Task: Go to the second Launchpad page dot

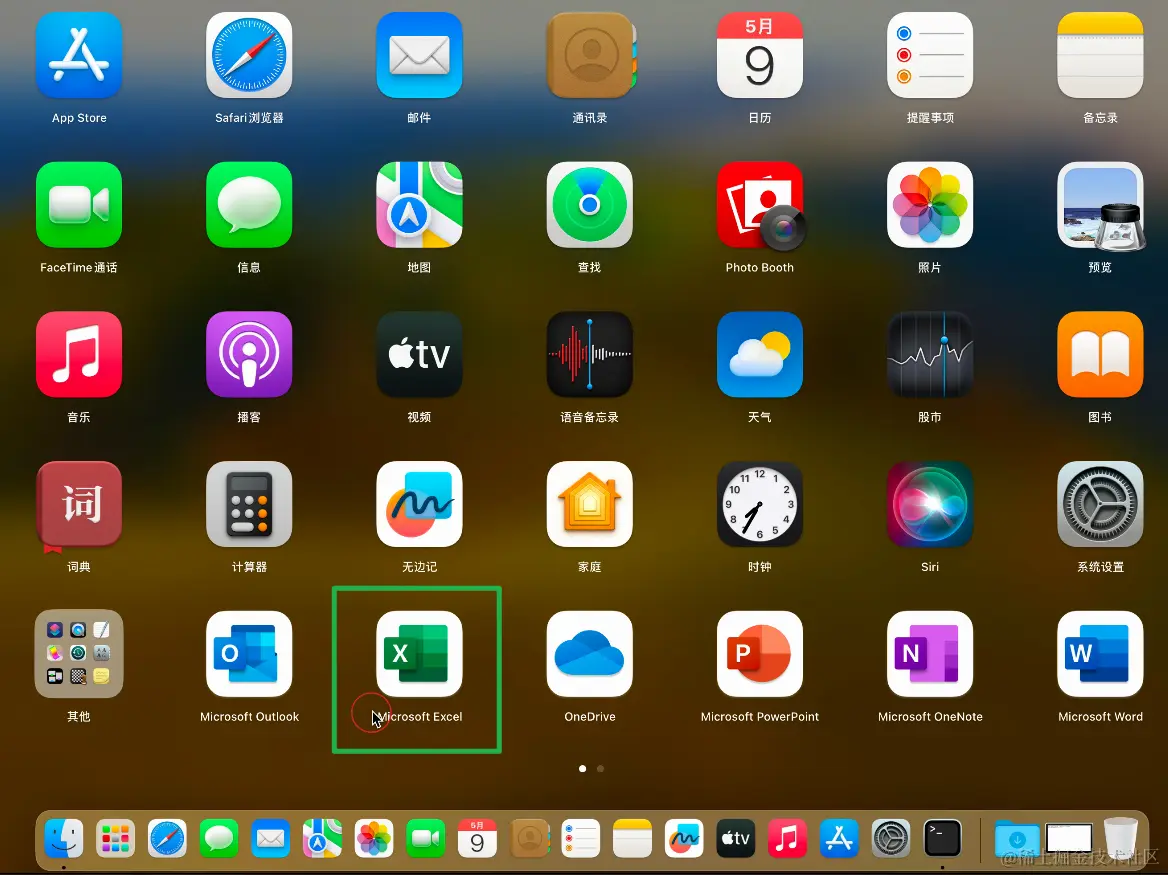Action: (x=600, y=769)
